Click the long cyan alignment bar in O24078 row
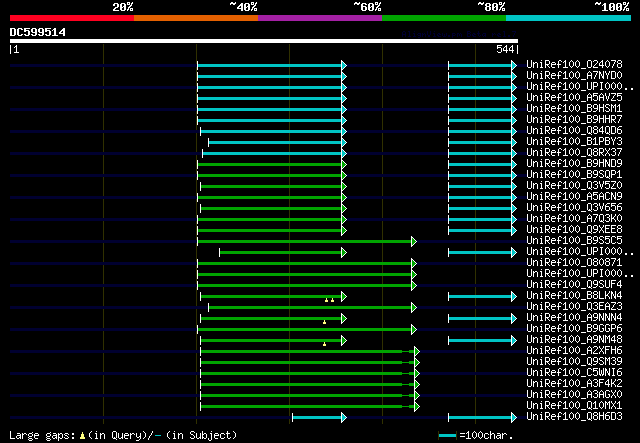This screenshot has height=443, width=640. 272,65
